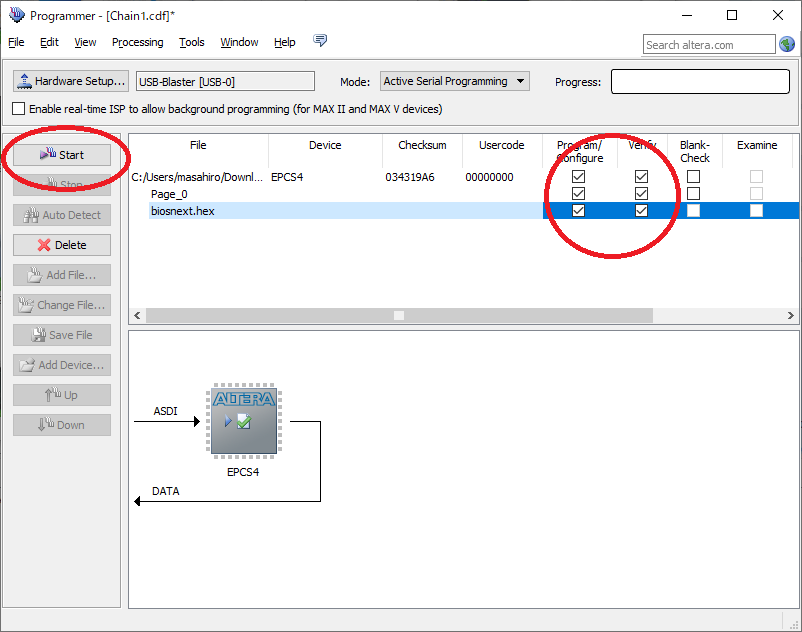Click the Delete button
Viewport: 802px width, 632px height.
tap(62, 245)
